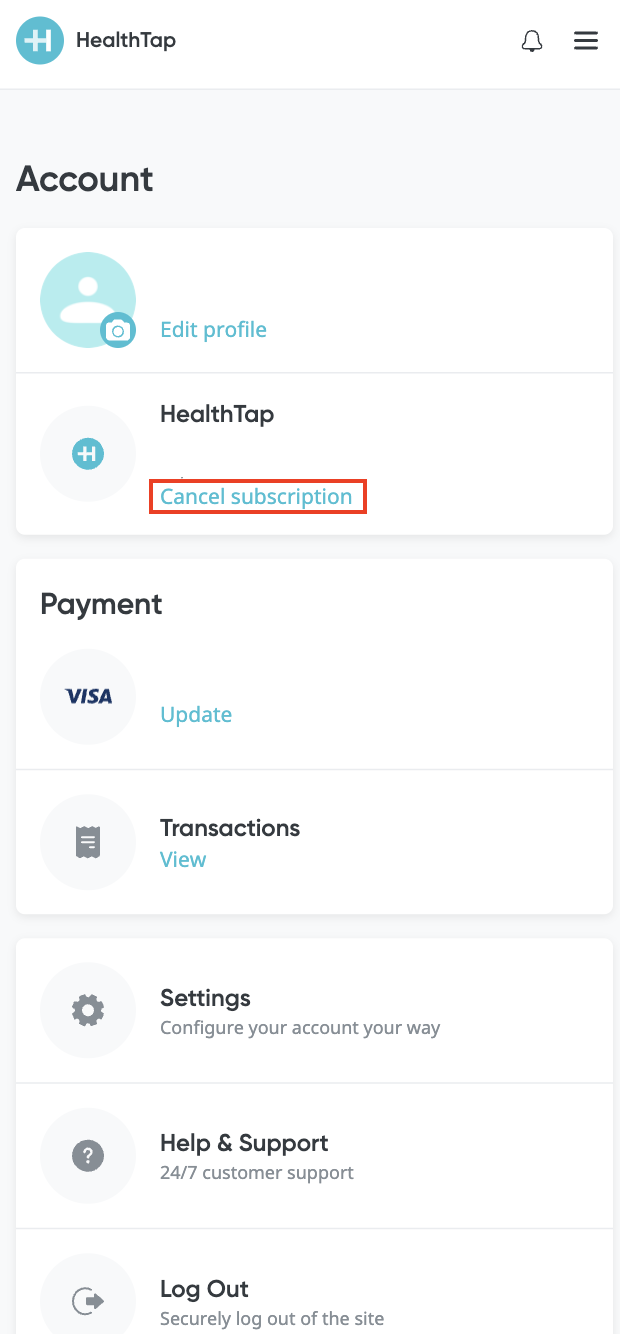Click the HealthTap logo icon in header
Viewport: 620px width, 1334px height.
coord(40,41)
